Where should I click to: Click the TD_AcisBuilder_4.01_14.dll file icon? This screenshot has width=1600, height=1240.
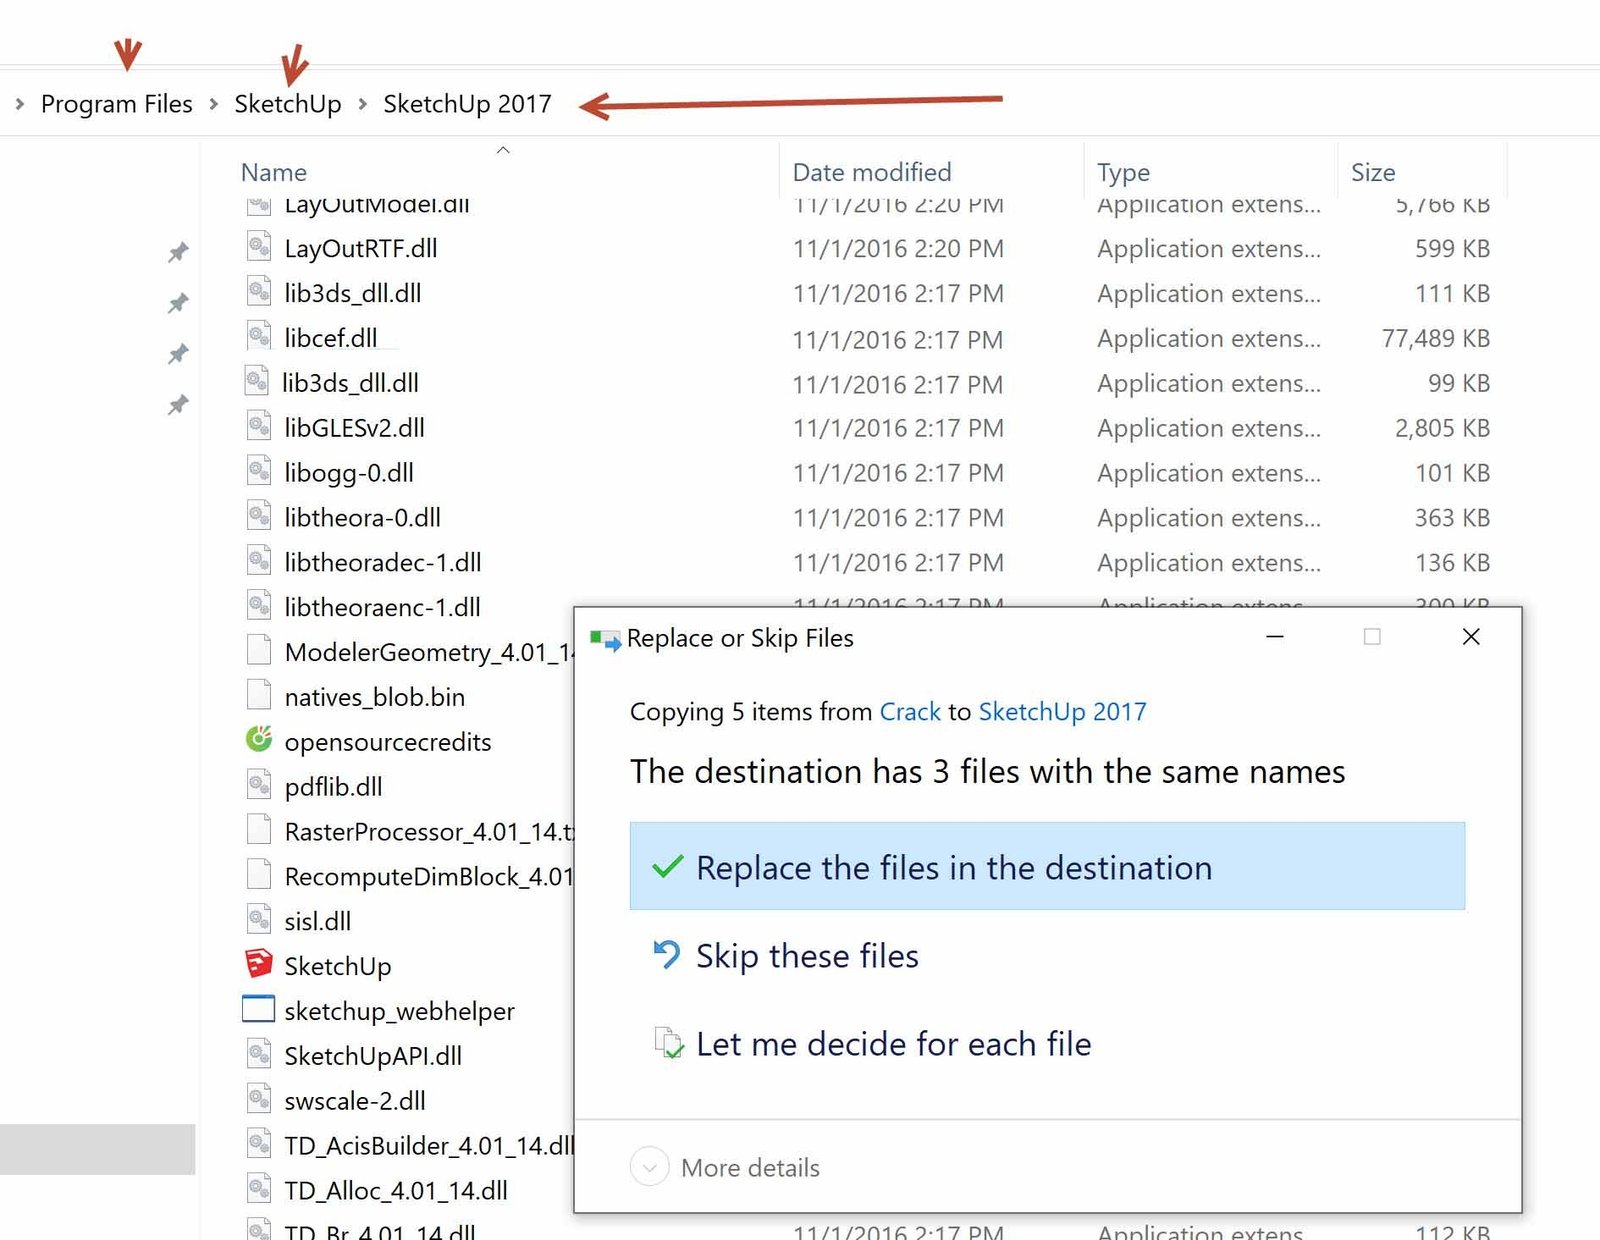(259, 1144)
